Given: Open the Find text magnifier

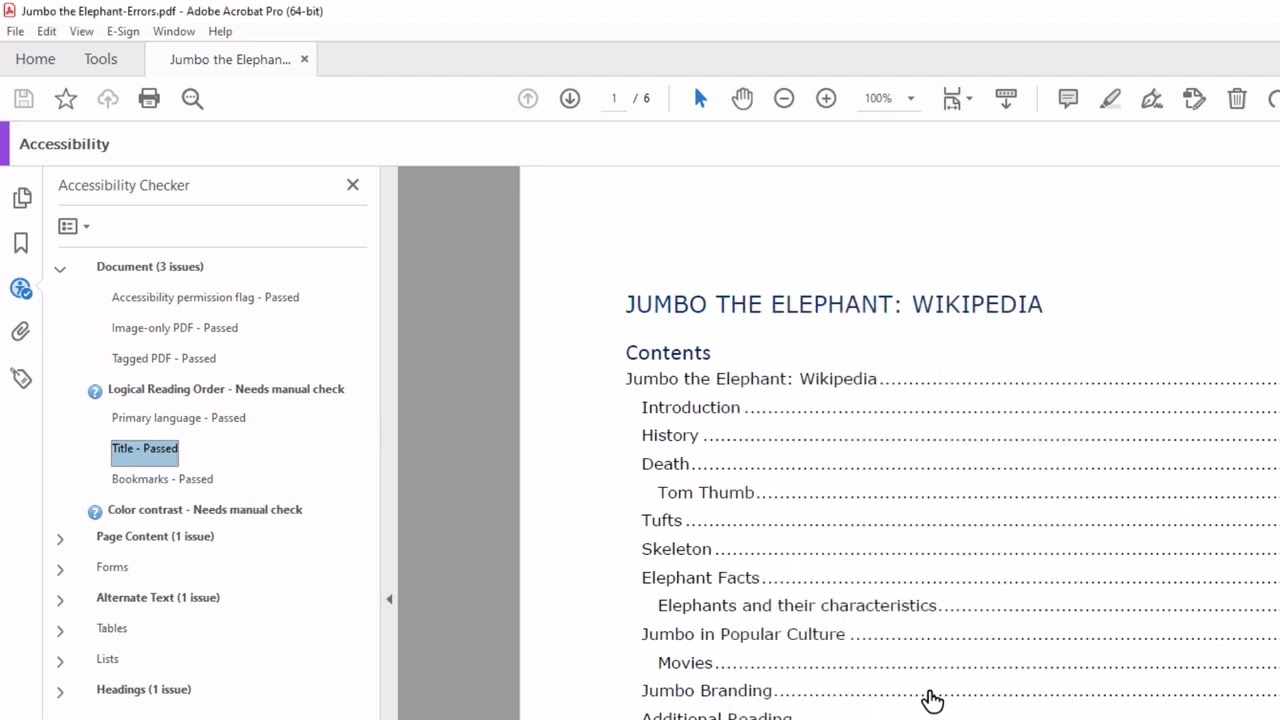Looking at the screenshot, I should point(192,98).
